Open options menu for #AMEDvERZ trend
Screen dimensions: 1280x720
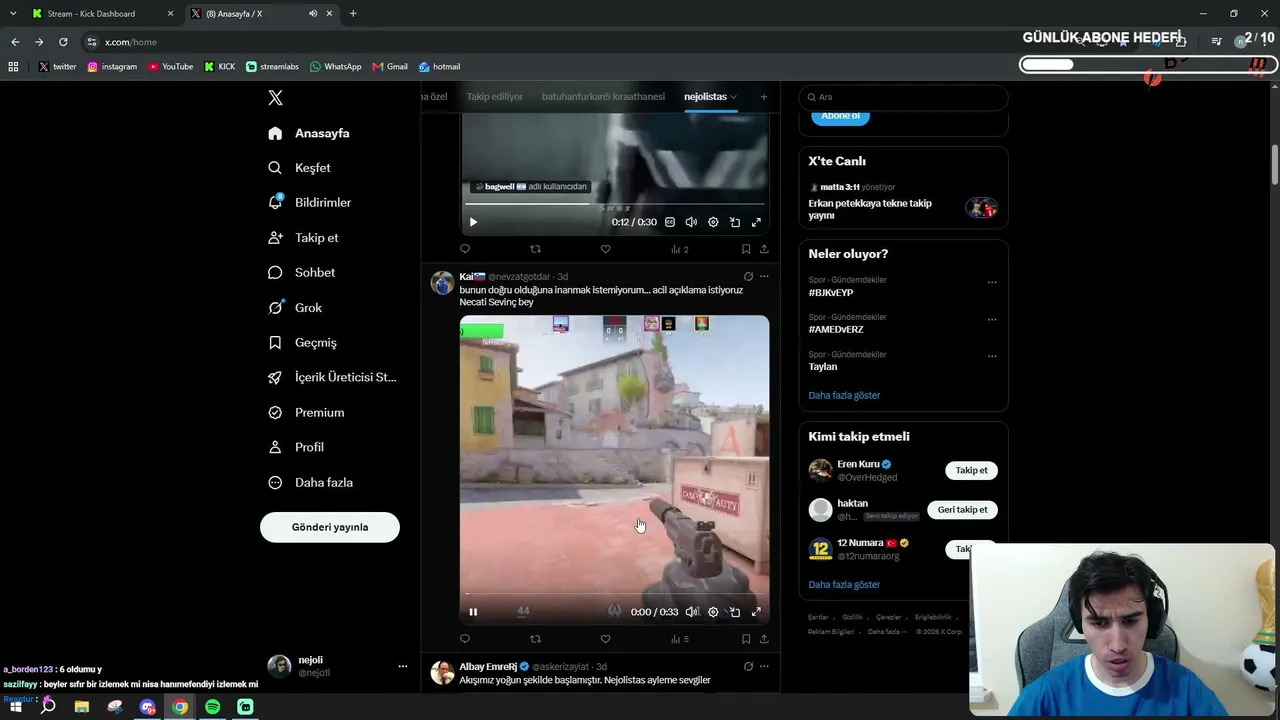pos(992,320)
